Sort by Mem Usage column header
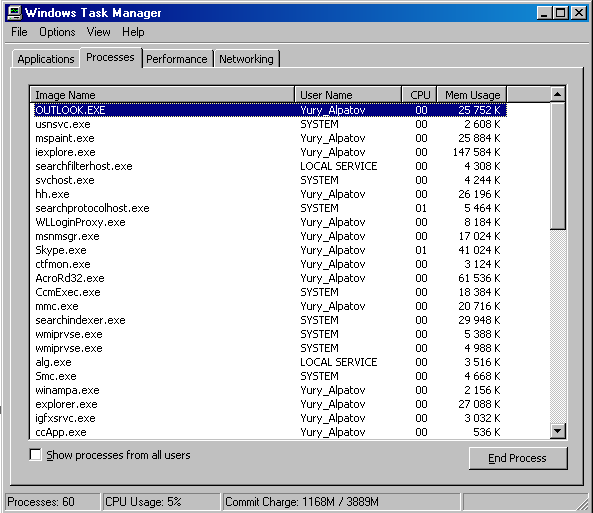The width and height of the screenshot is (593, 513). click(x=472, y=95)
